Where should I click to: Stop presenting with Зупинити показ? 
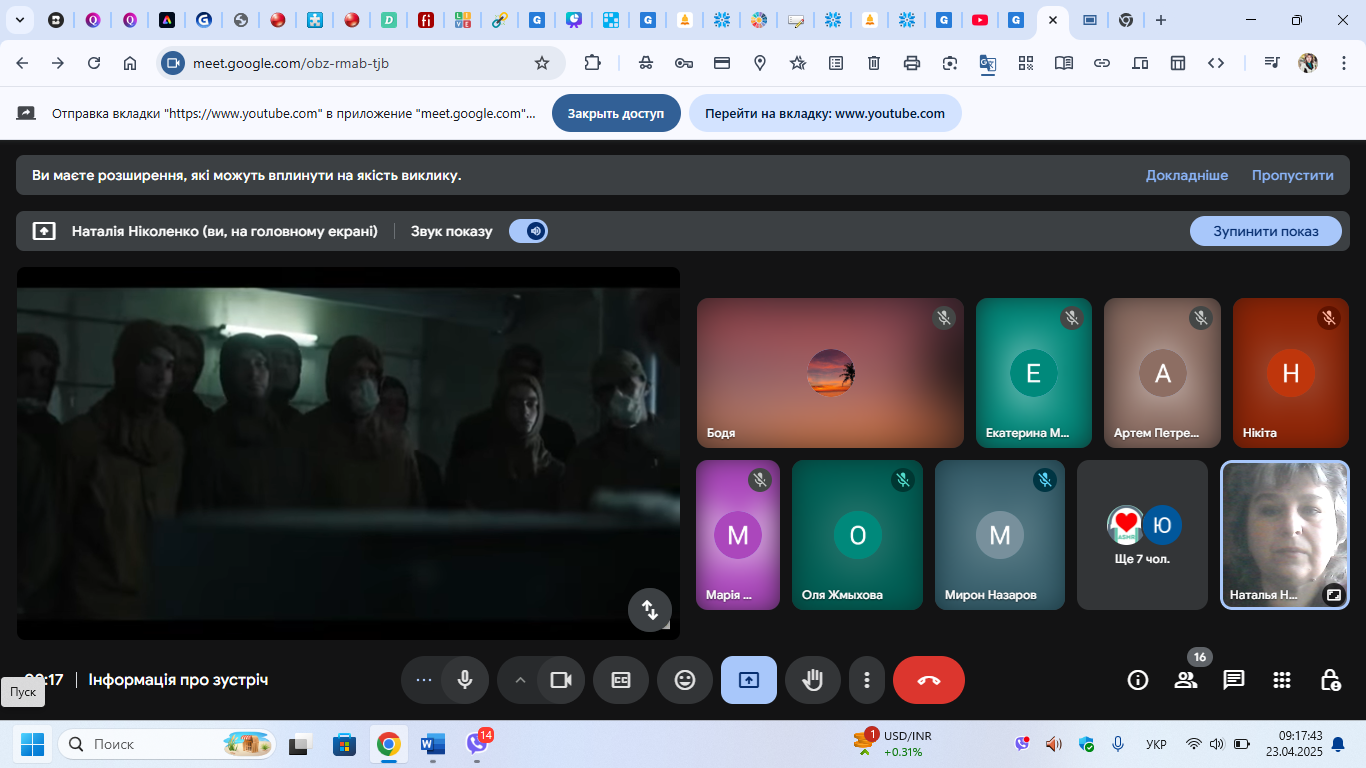coord(1266,231)
